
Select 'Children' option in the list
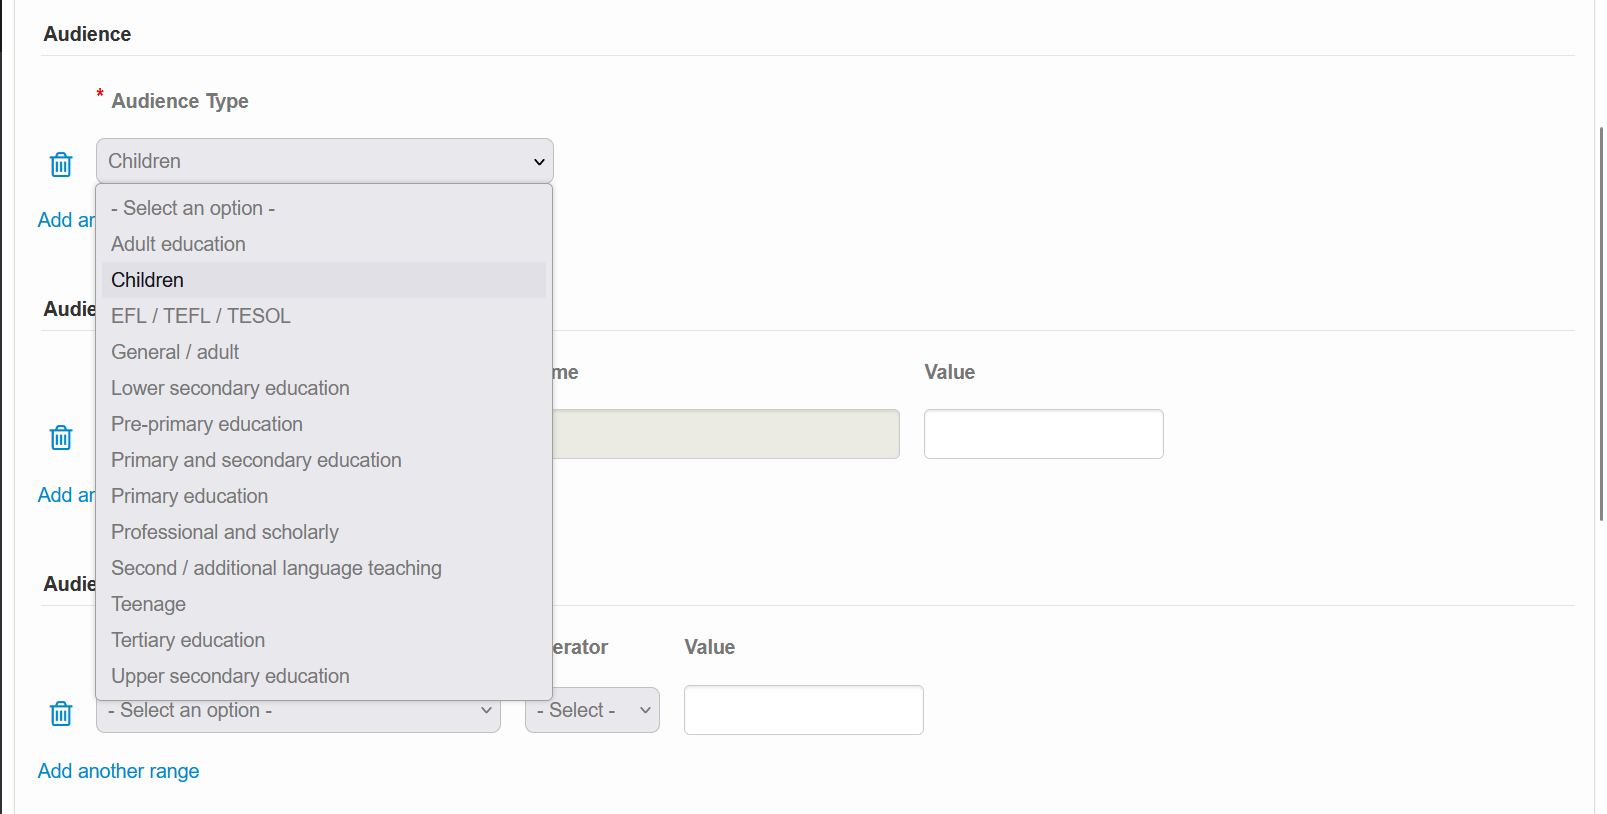point(147,280)
